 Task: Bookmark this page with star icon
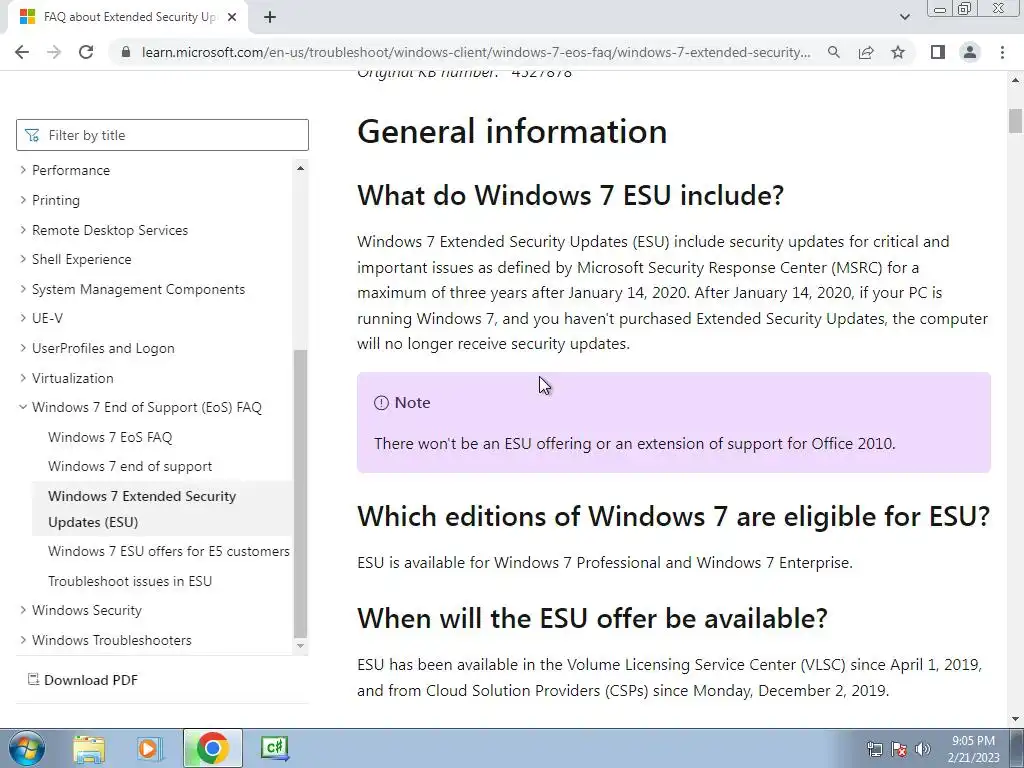898,52
